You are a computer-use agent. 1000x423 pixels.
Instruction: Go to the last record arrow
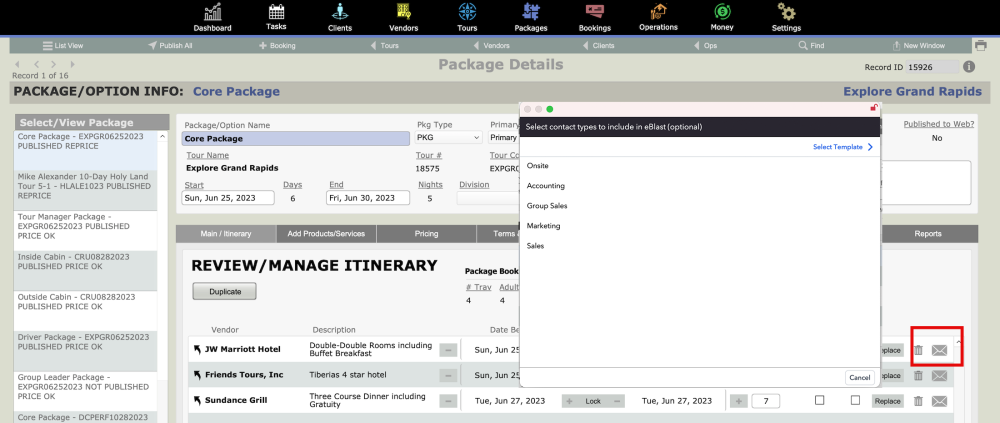(73, 64)
